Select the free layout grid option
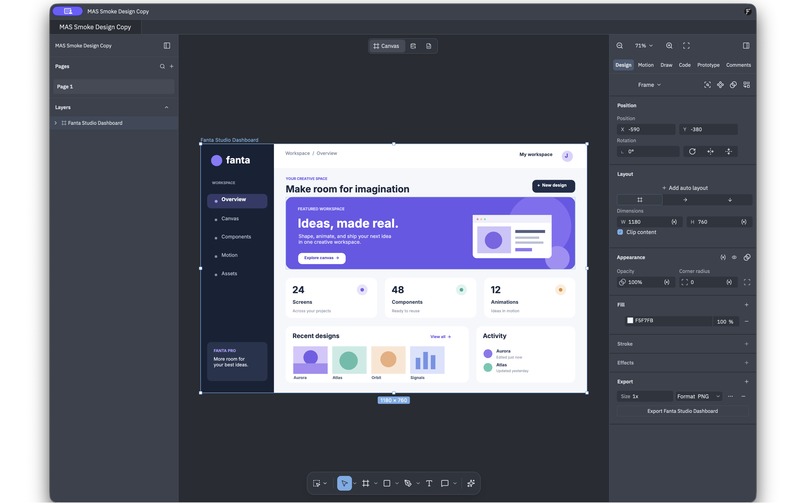The width and height of the screenshot is (806, 504). 639,200
